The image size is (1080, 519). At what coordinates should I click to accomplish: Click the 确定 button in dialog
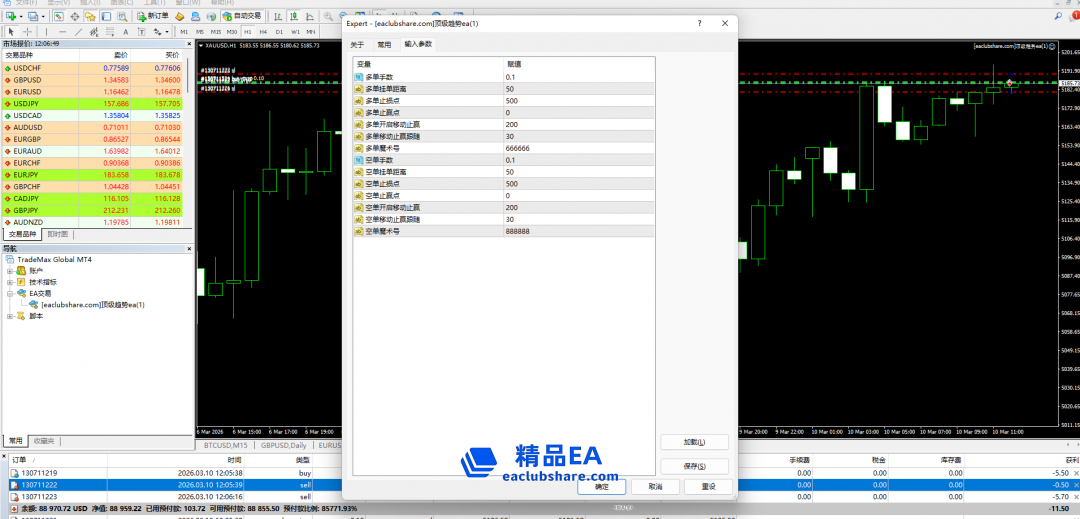tap(601, 487)
